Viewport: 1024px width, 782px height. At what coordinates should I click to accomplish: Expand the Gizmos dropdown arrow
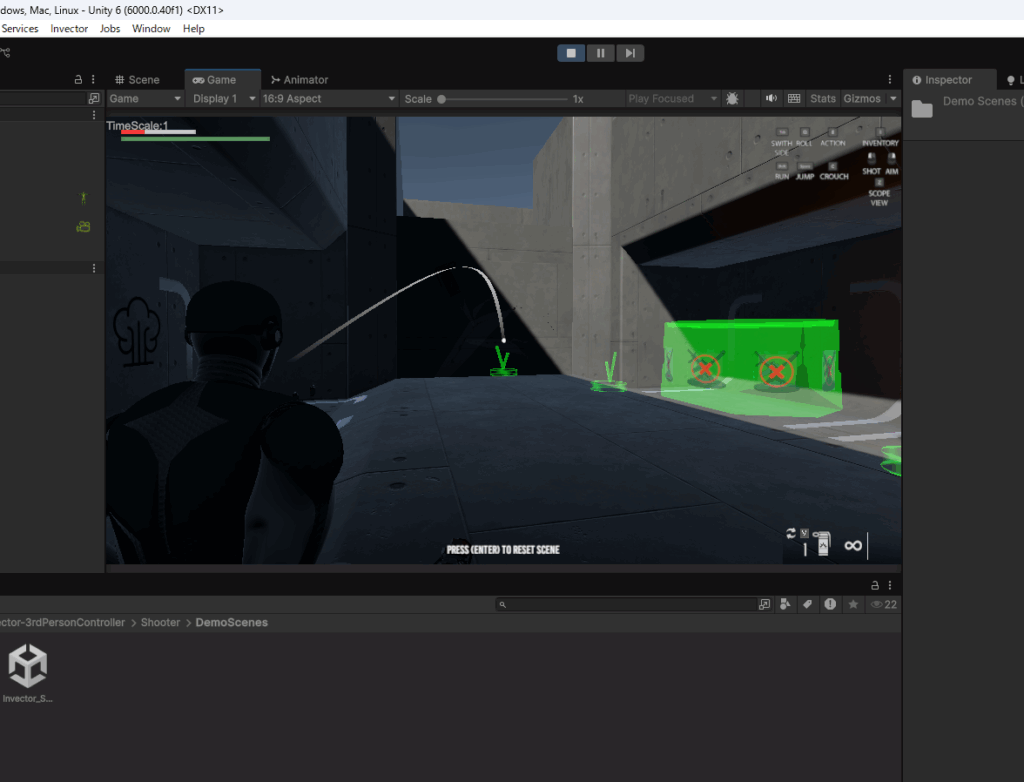[893, 99]
